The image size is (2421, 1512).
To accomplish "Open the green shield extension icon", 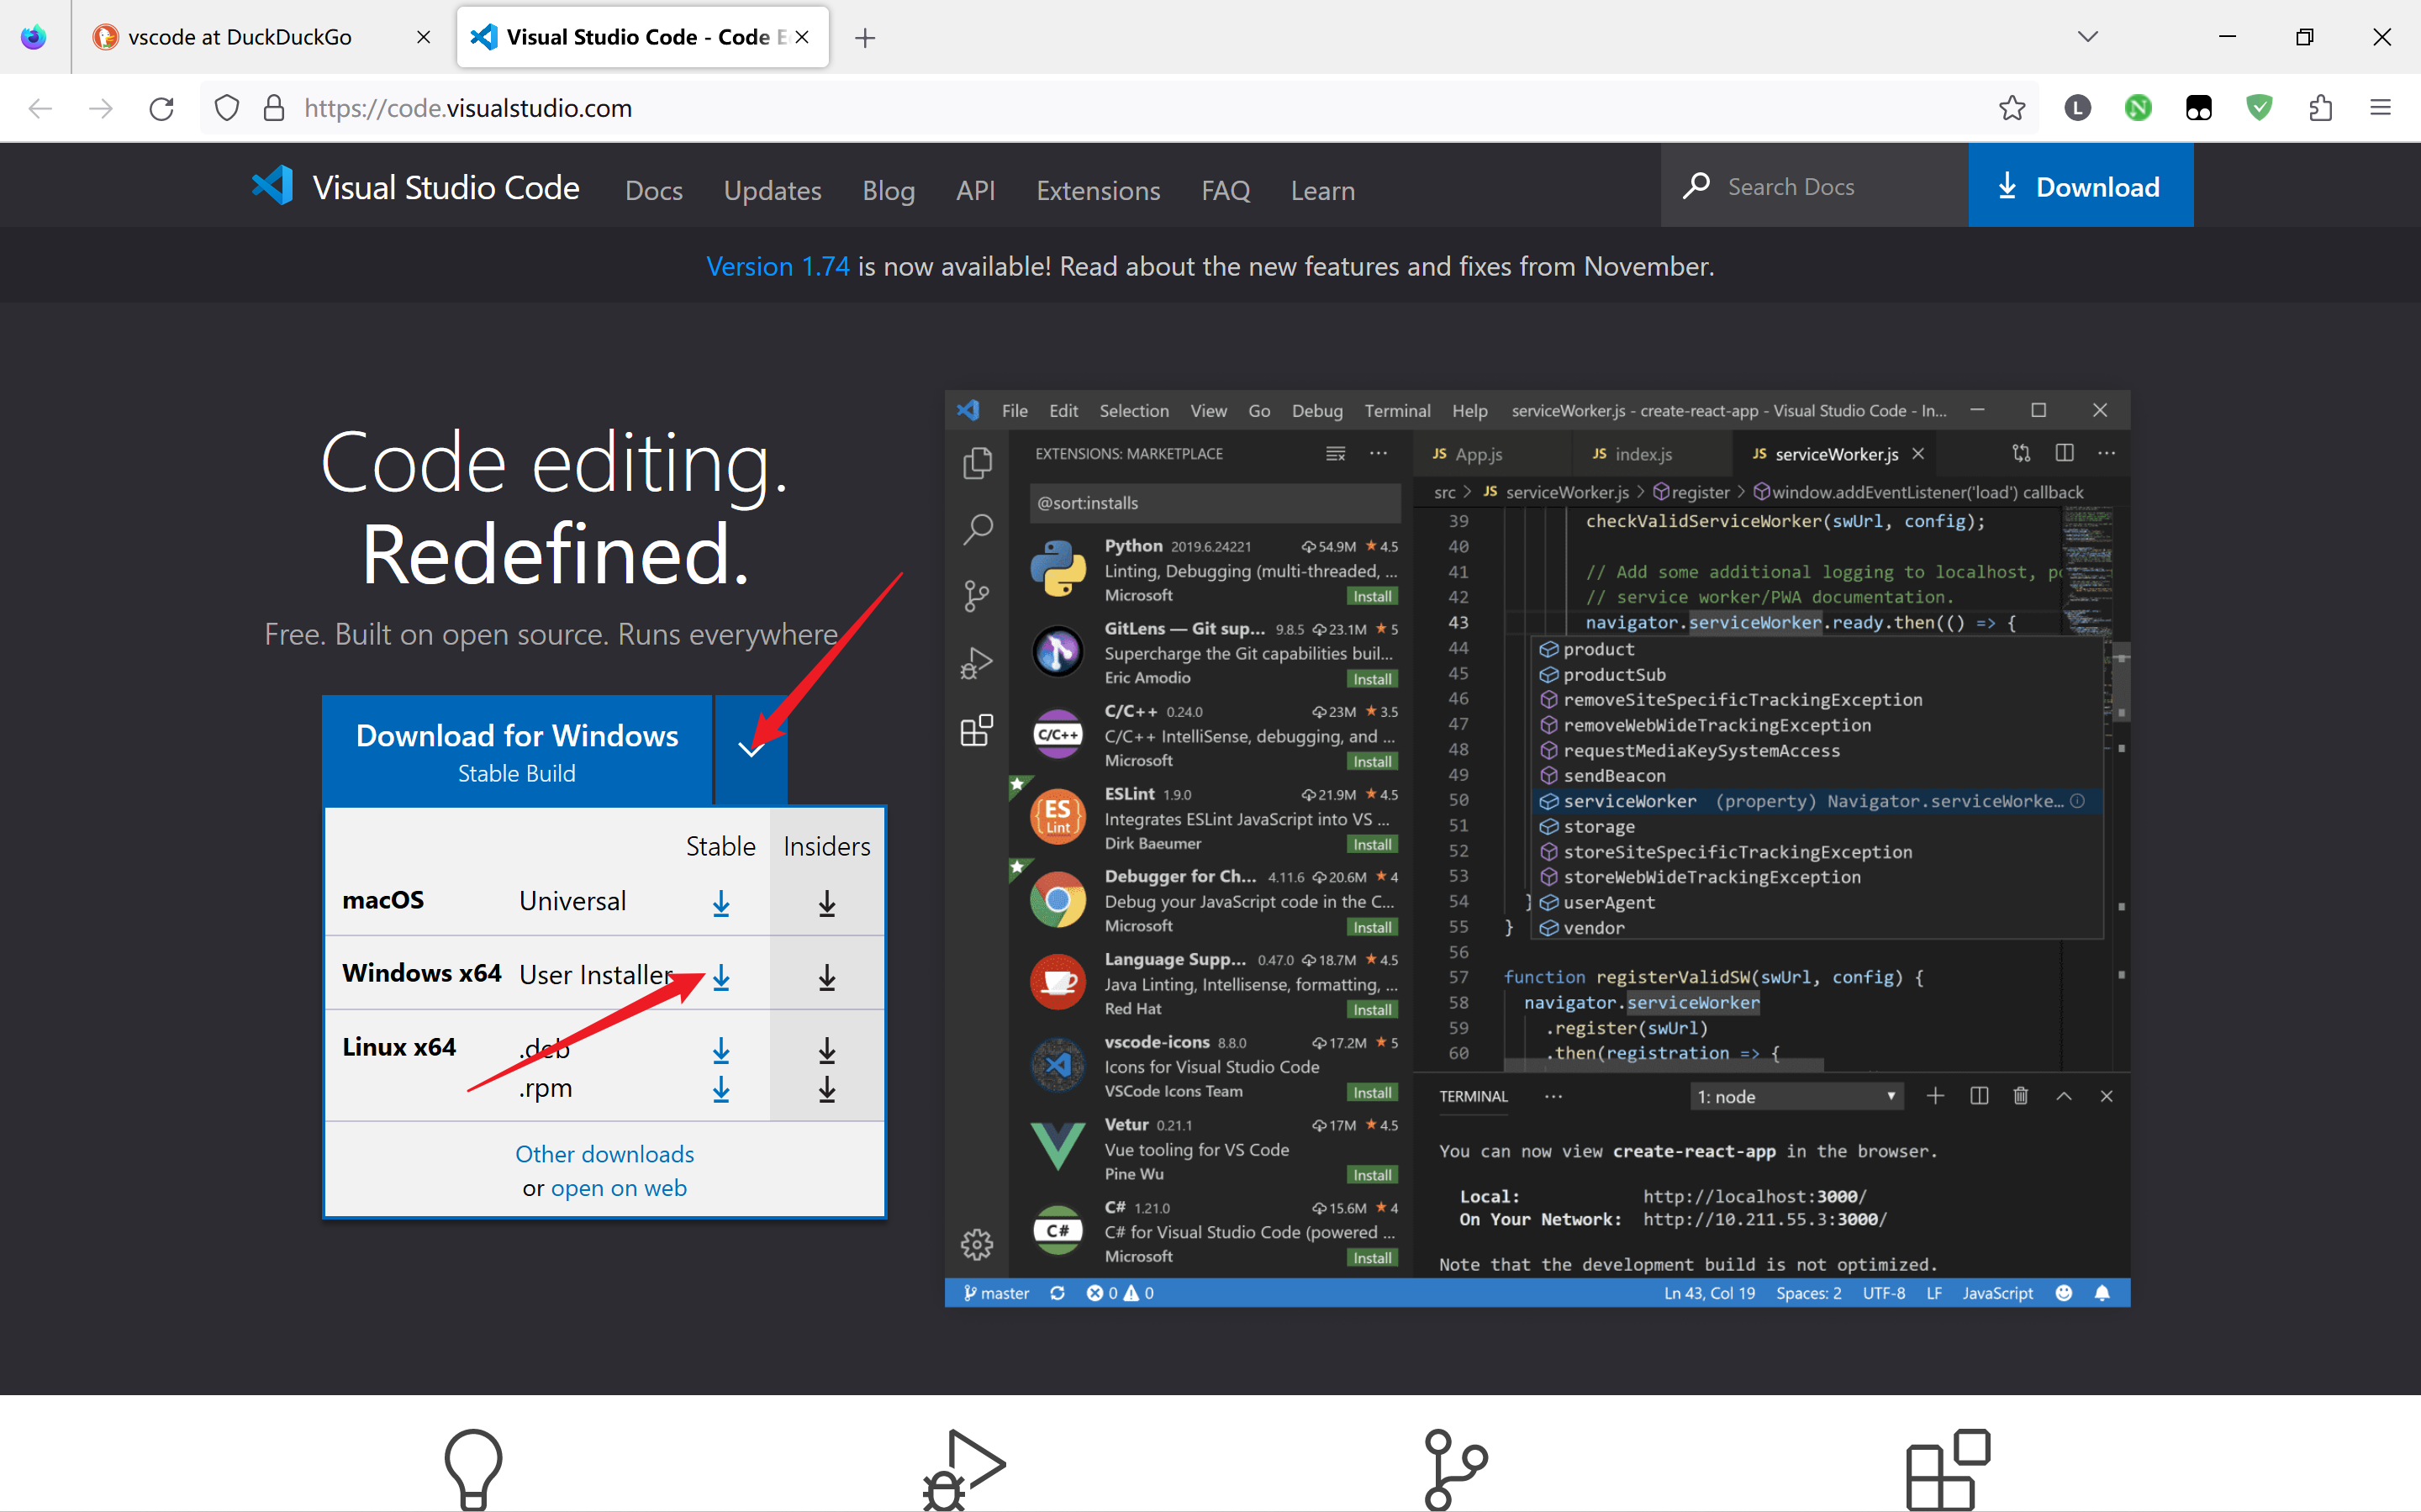I will click(x=2259, y=107).
